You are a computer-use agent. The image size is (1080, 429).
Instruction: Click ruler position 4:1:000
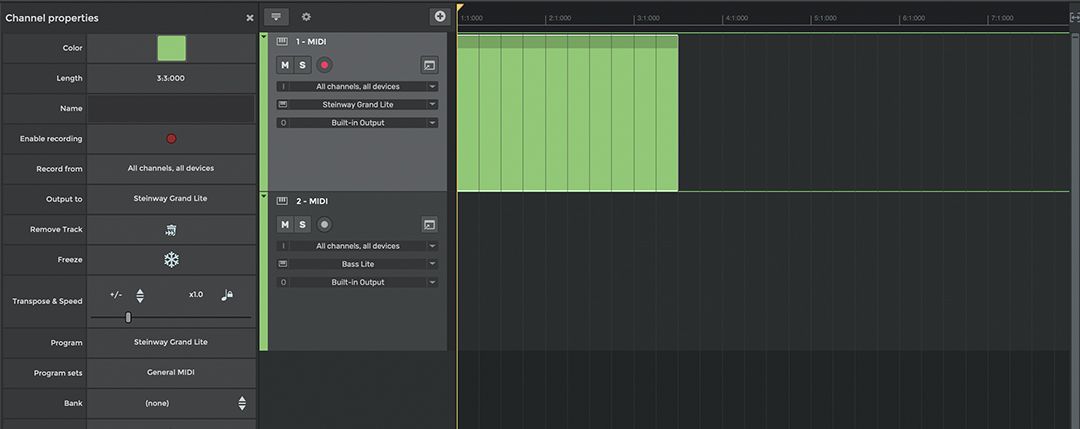736,18
